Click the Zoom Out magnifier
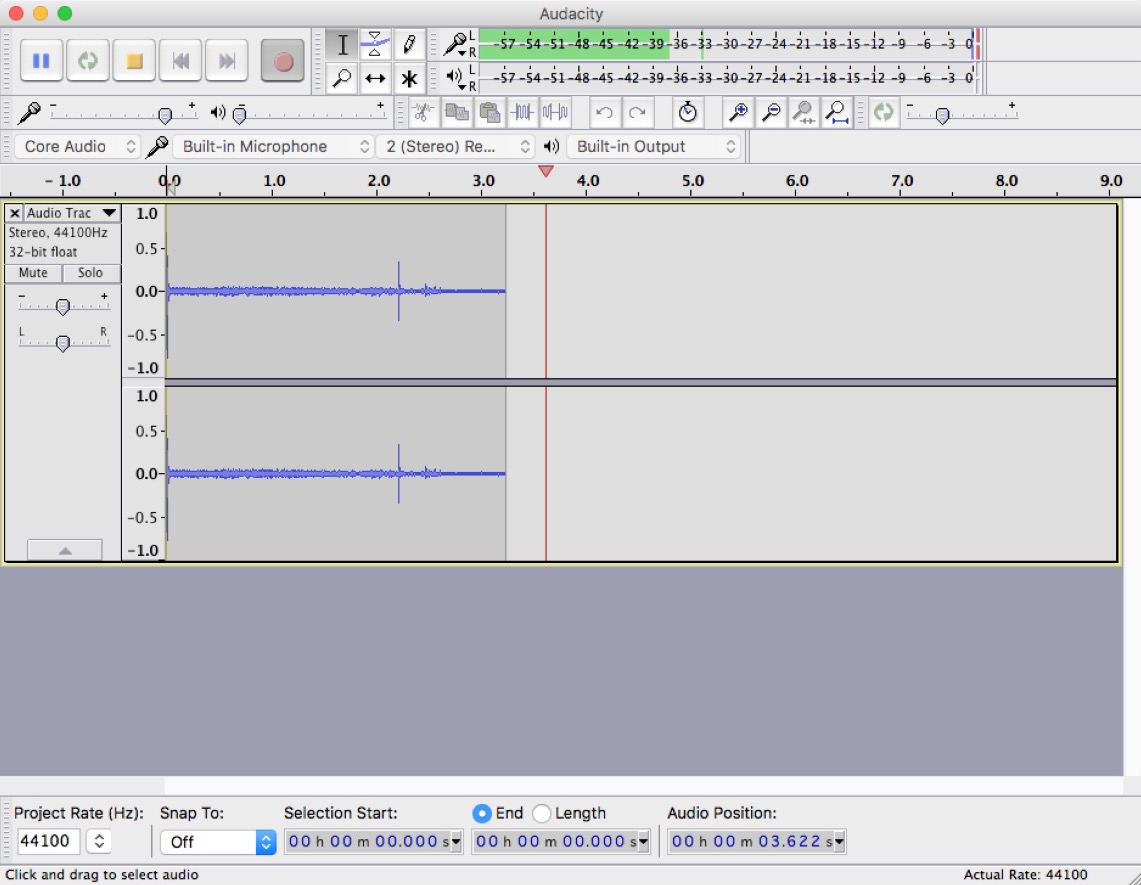This screenshot has height=885, width=1141. (771, 113)
